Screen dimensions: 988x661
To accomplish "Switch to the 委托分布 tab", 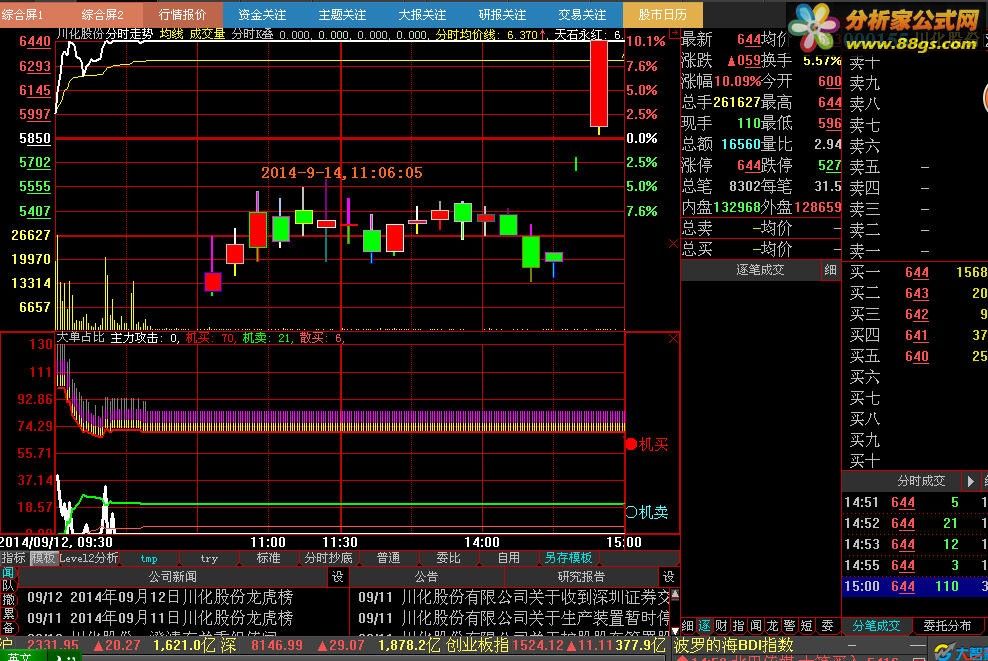I will pos(947,626).
